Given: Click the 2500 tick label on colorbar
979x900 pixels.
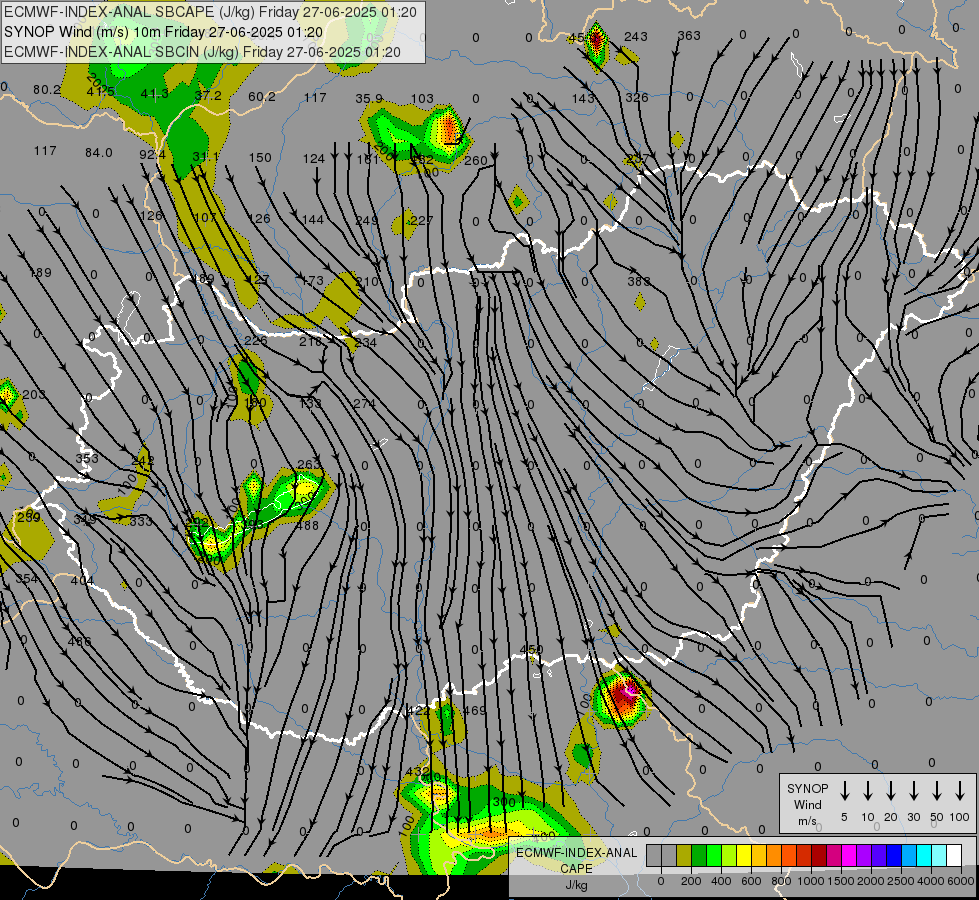Looking at the screenshot, I should (x=901, y=881).
